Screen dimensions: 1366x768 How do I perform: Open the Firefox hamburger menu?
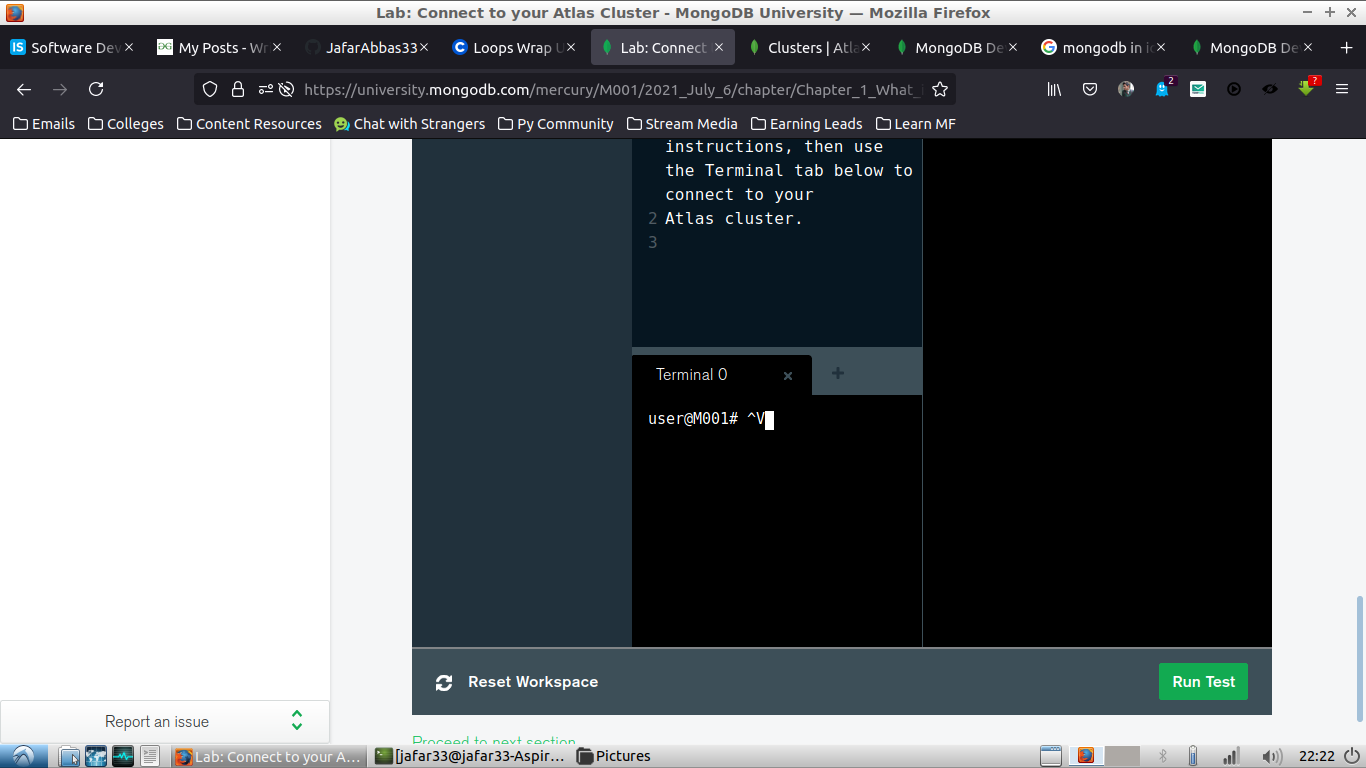(x=1342, y=89)
